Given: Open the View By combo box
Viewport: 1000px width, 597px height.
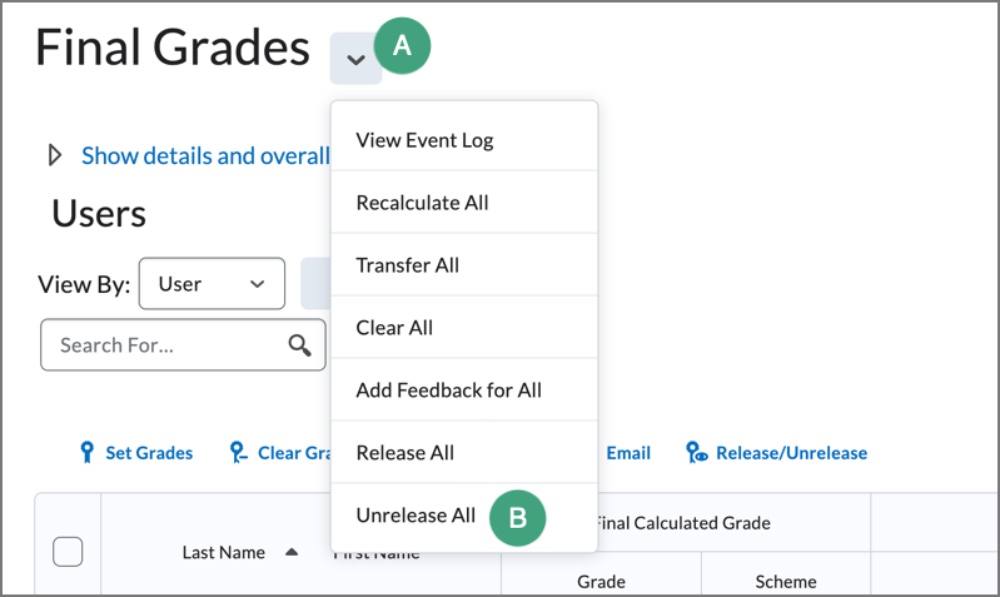Looking at the screenshot, I should (211, 283).
